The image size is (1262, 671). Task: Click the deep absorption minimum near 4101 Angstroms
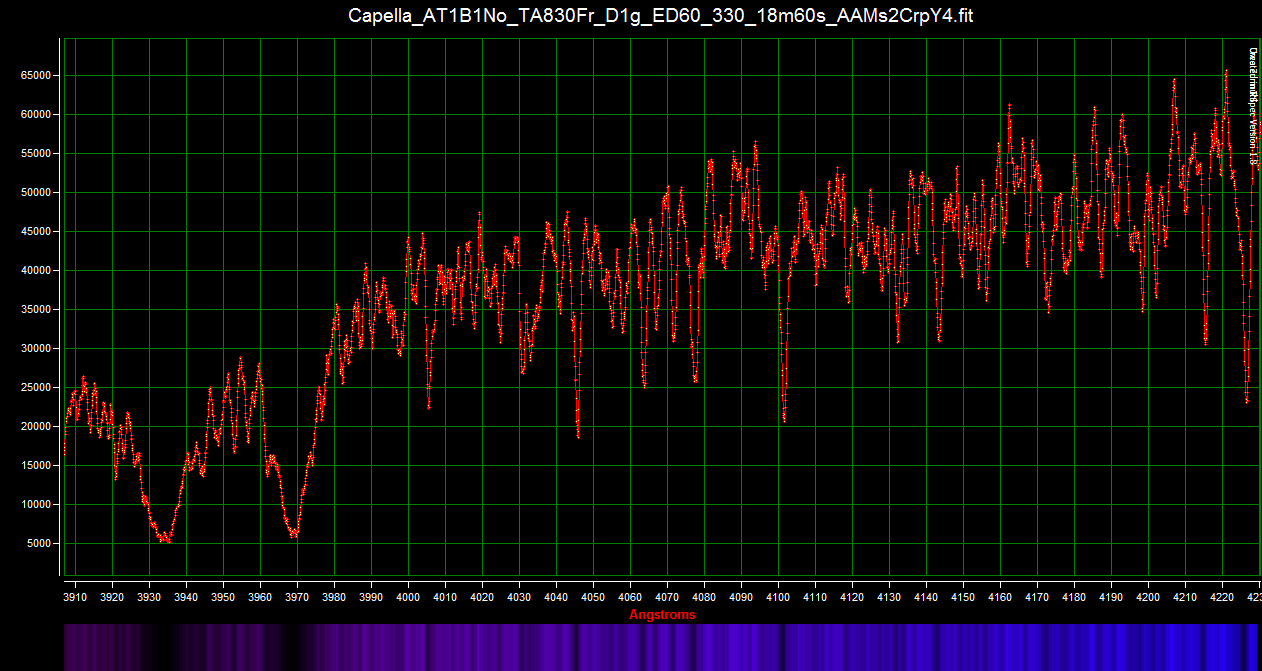784,420
